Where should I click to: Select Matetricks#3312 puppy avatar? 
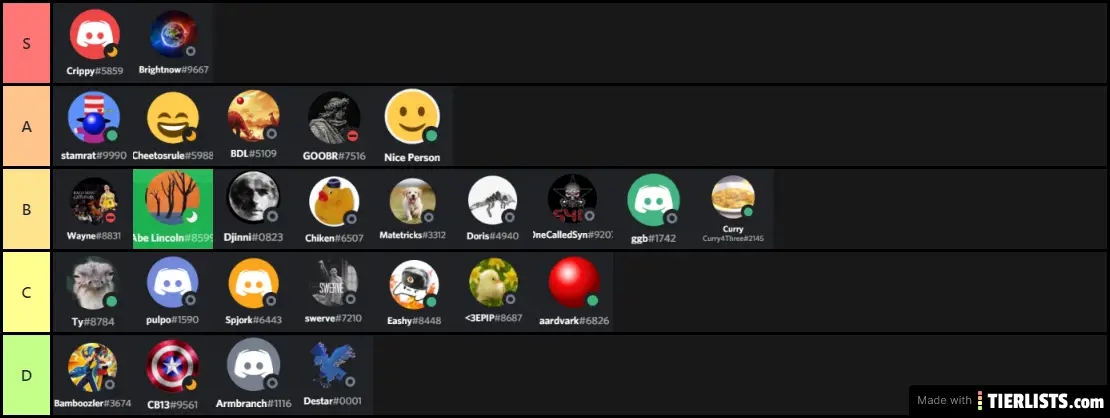[x=412, y=201]
